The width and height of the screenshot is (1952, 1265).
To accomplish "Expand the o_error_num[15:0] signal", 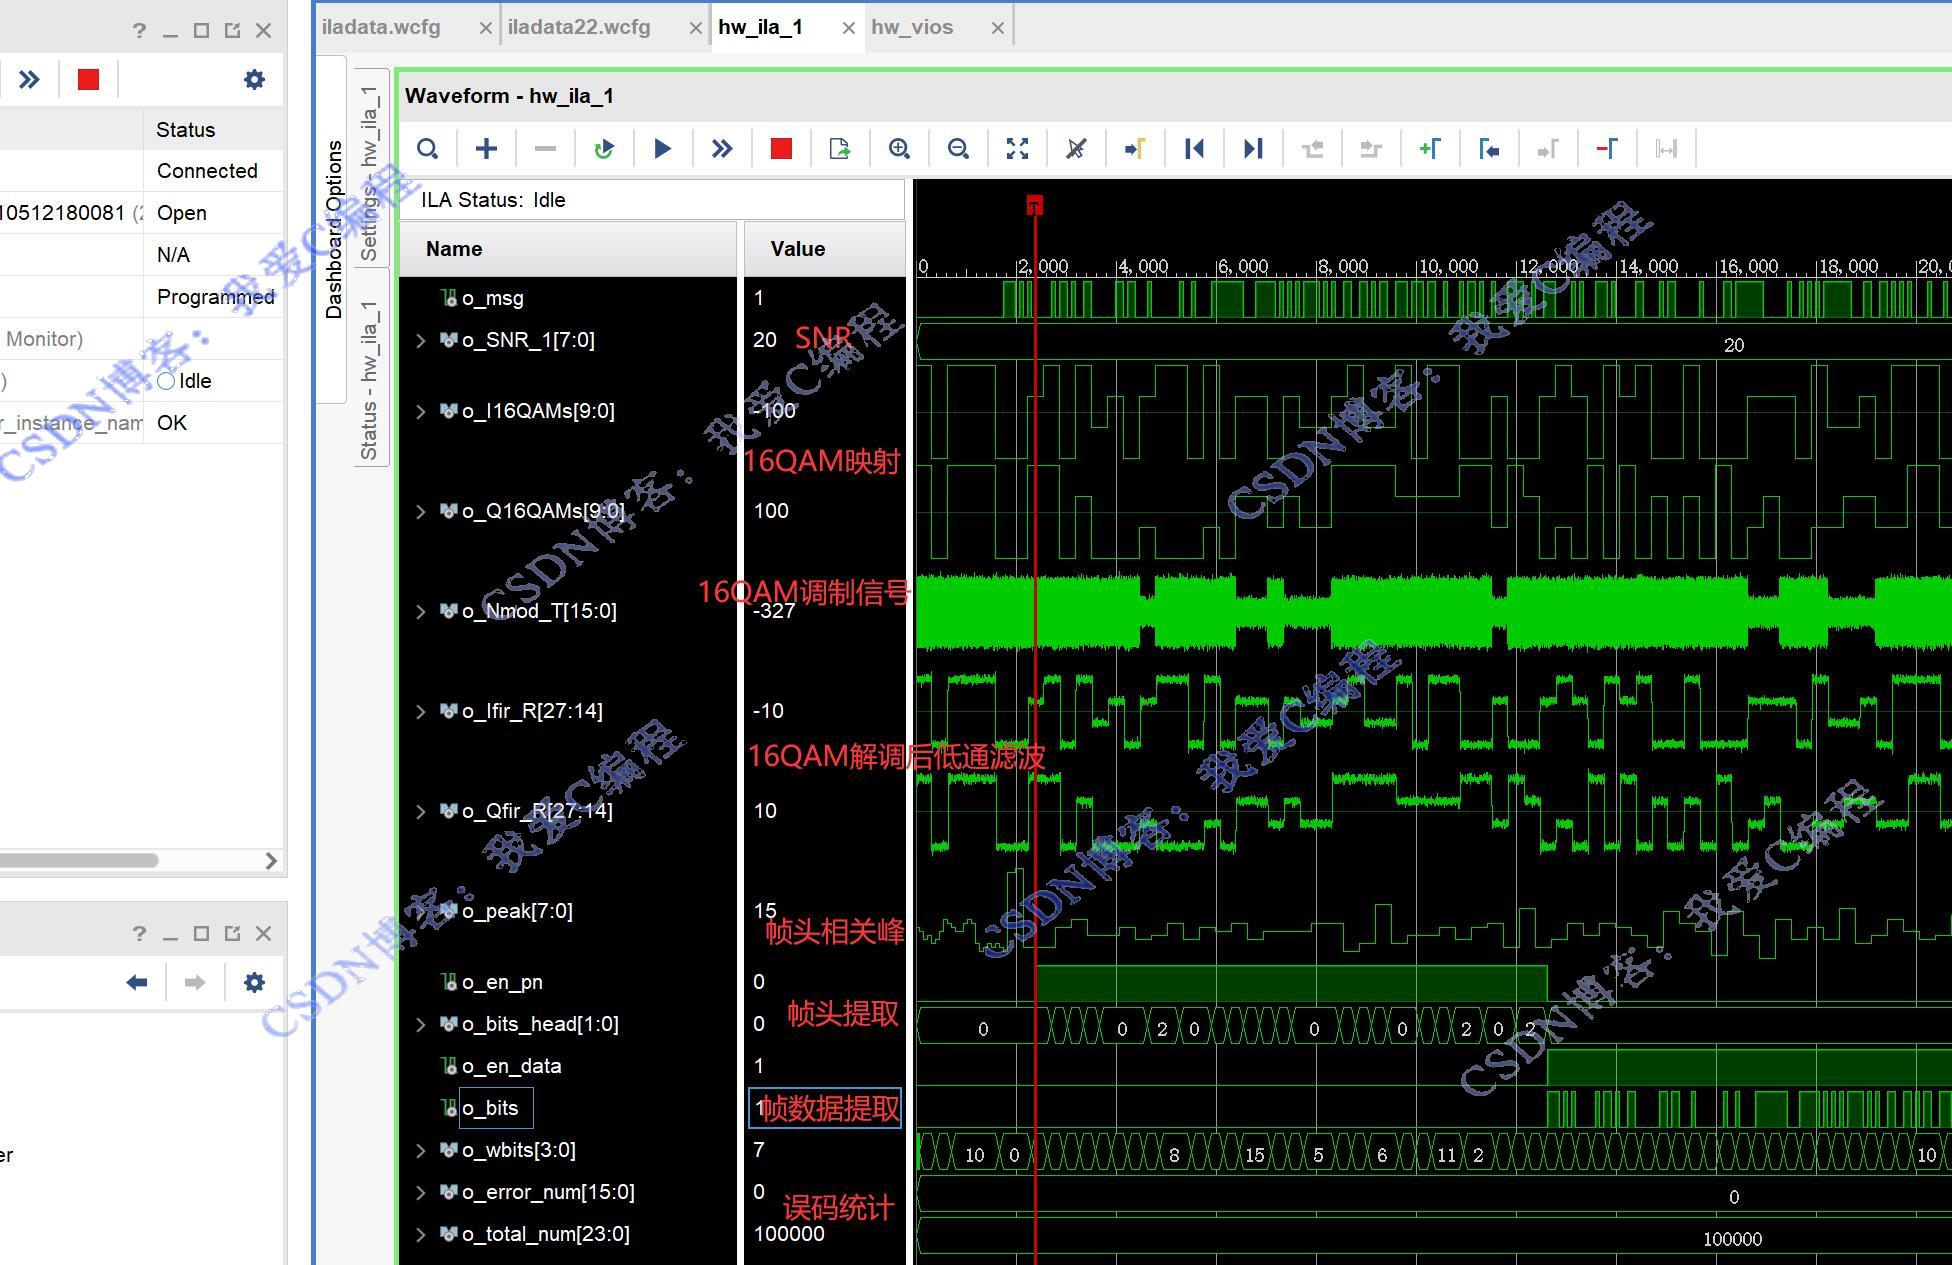I will 421,1192.
